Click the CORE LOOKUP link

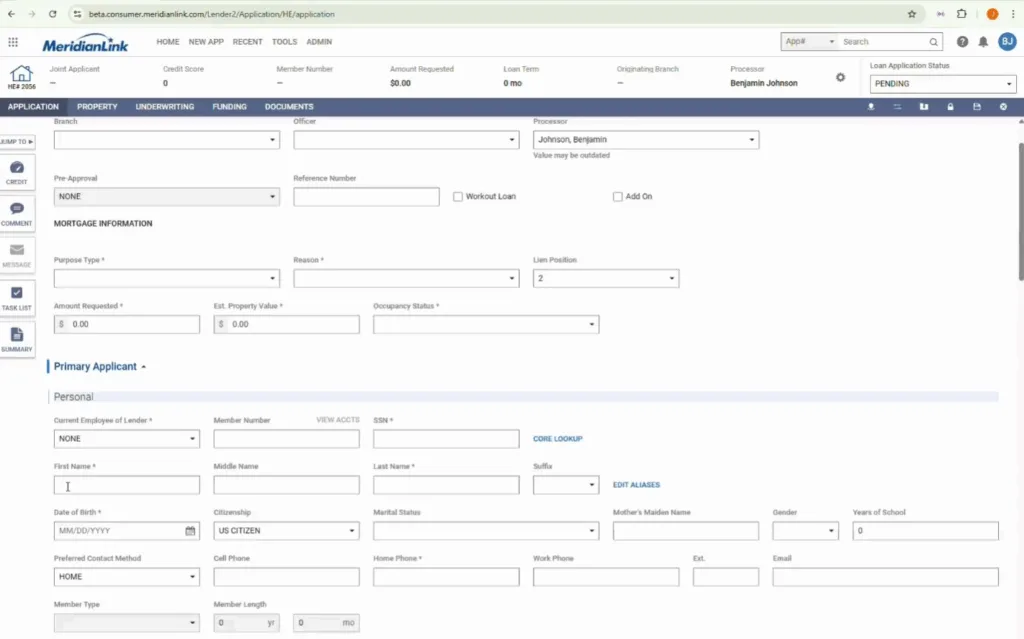(558, 438)
